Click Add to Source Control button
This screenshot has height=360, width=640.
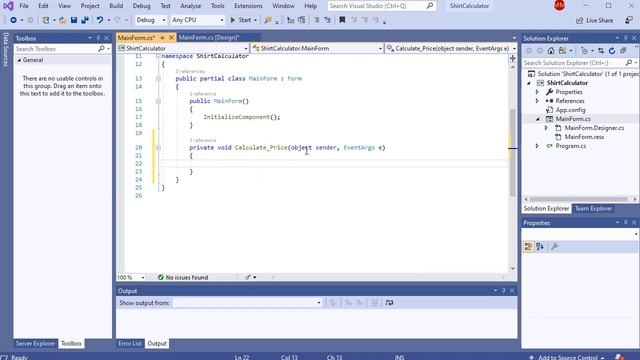[567, 357]
